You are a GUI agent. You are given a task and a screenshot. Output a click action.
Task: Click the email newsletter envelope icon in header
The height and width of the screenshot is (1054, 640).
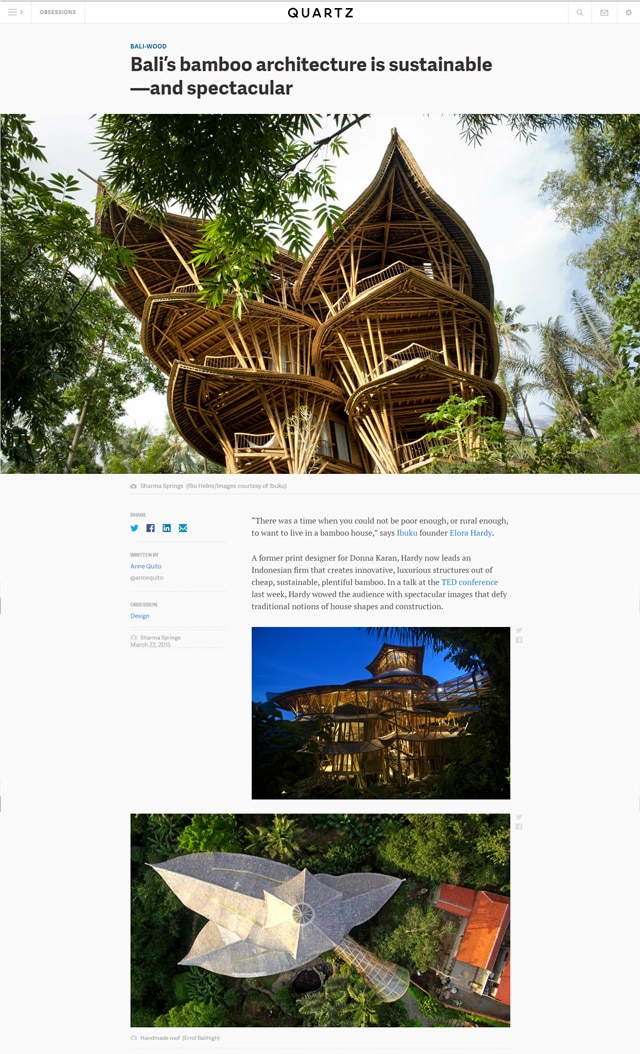click(x=604, y=12)
